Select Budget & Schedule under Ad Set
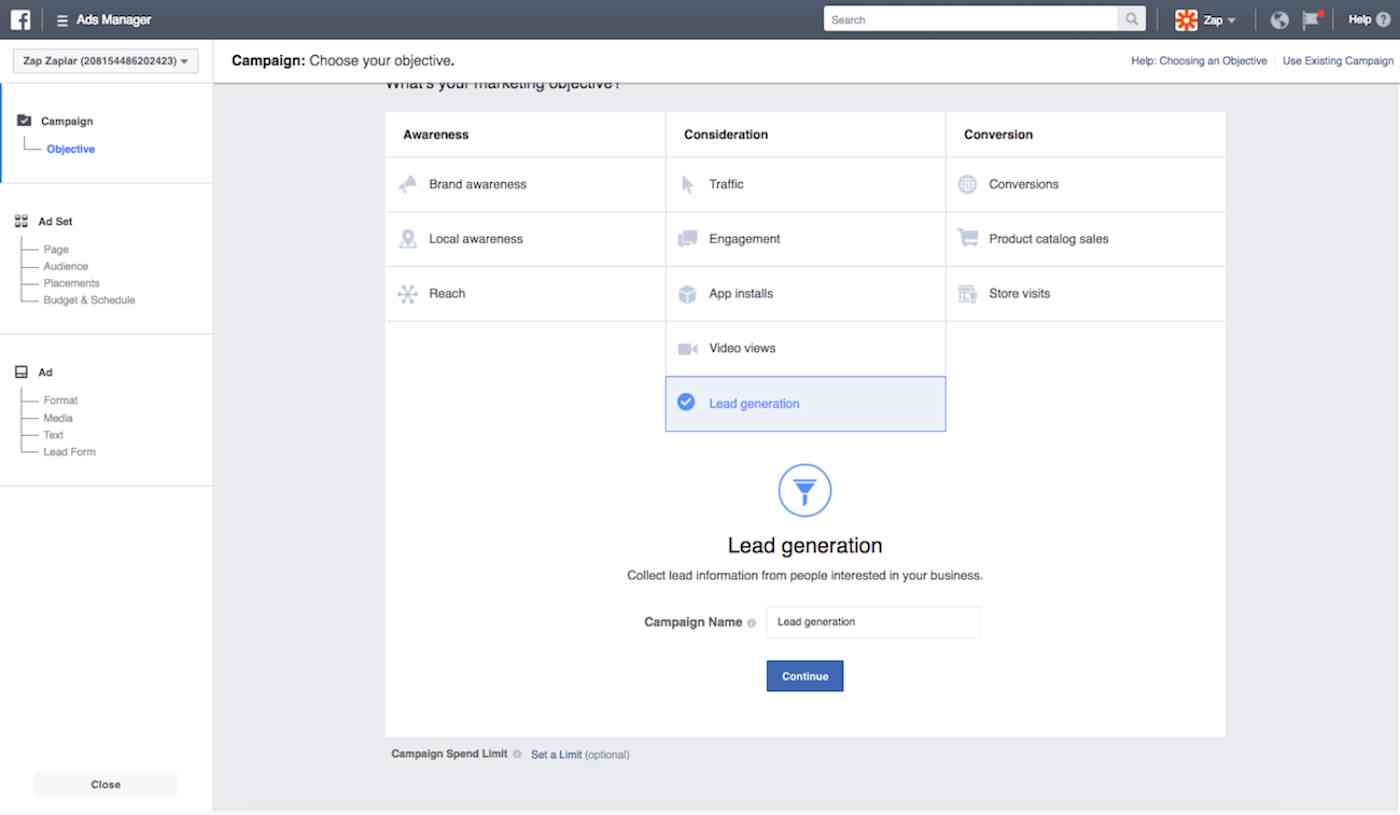1400x815 pixels. point(89,300)
